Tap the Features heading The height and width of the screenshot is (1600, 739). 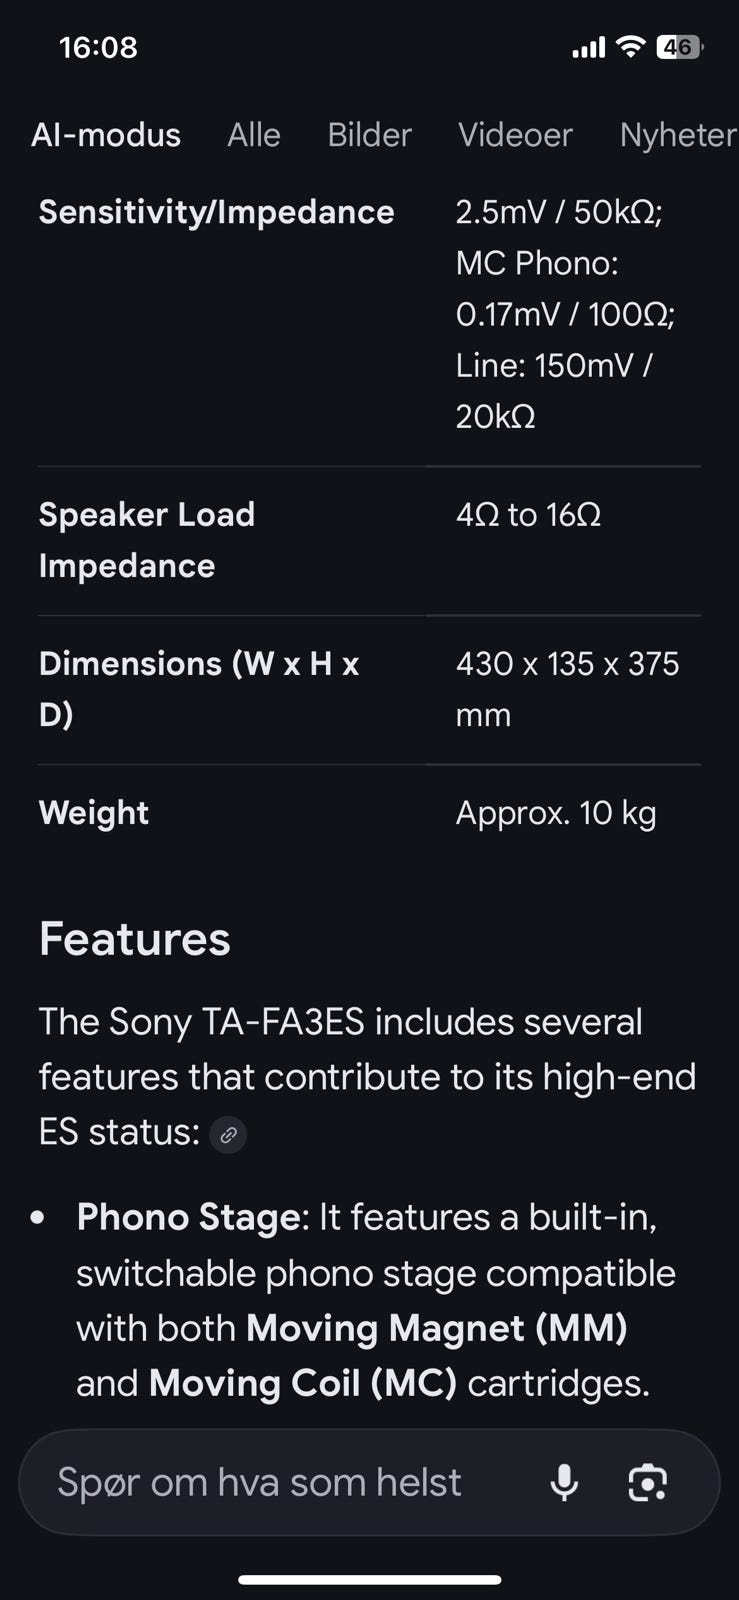135,939
